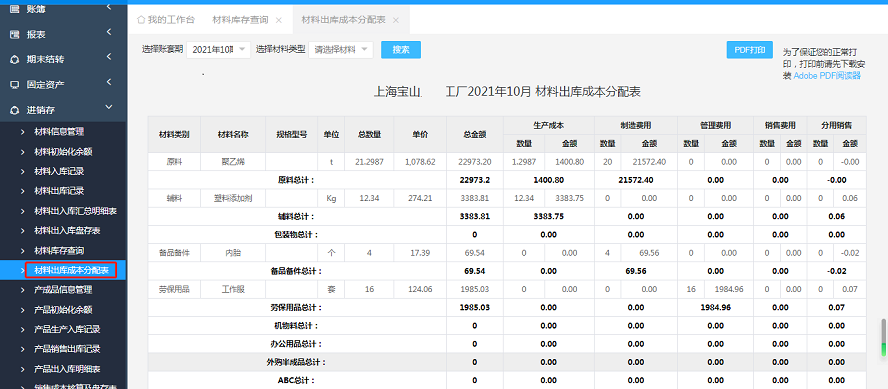Open 材料初始化余额 in sidebar
The image size is (888, 389).
[63, 152]
